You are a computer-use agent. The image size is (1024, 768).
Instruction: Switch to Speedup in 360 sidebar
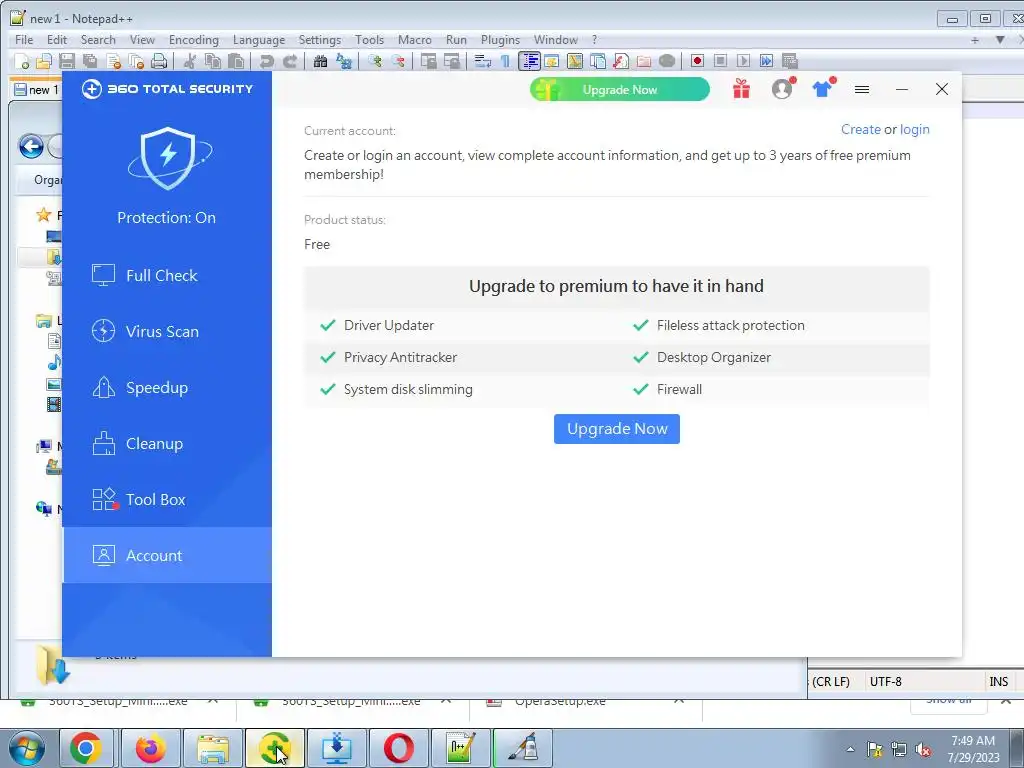pos(167,388)
